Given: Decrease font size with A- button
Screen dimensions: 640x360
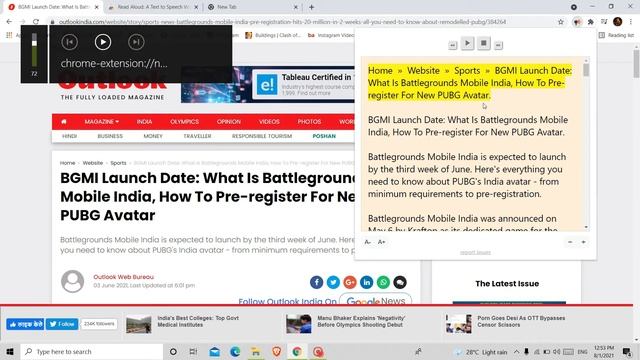Looking at the screenshot, I should (x=368, y=242).
